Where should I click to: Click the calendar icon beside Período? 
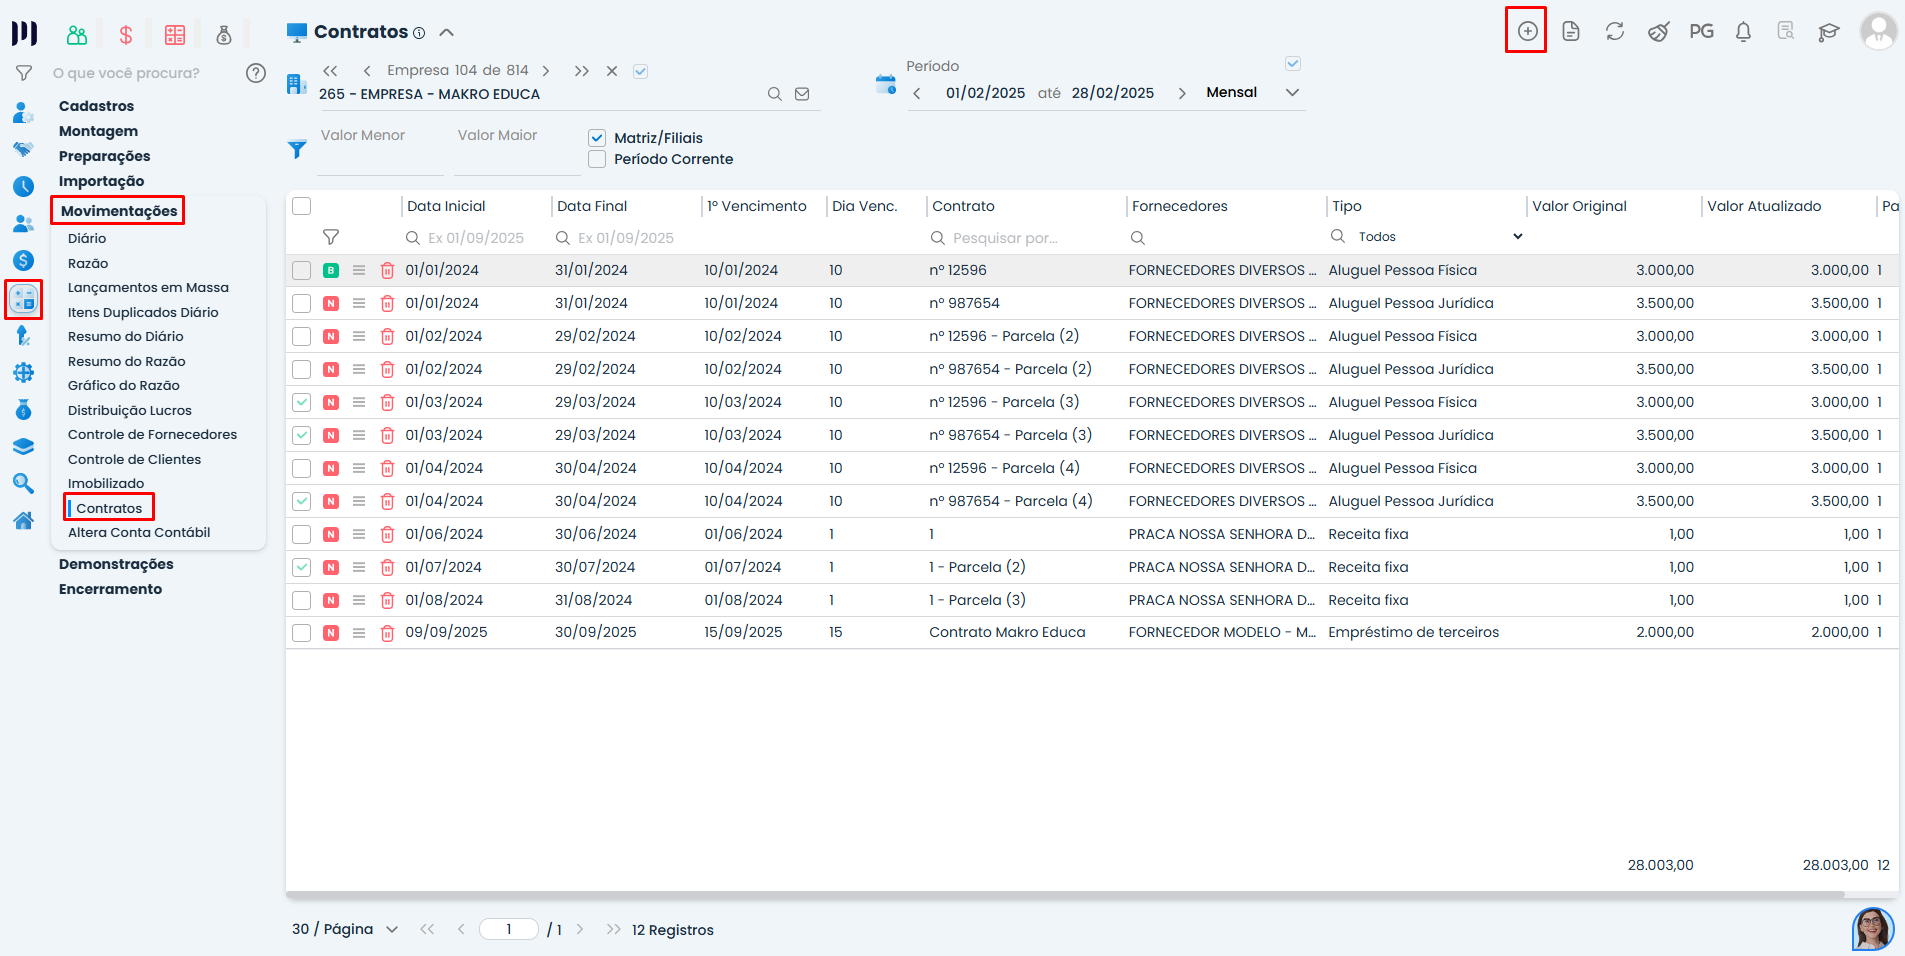pyautogui.click(x=885, y=85)
